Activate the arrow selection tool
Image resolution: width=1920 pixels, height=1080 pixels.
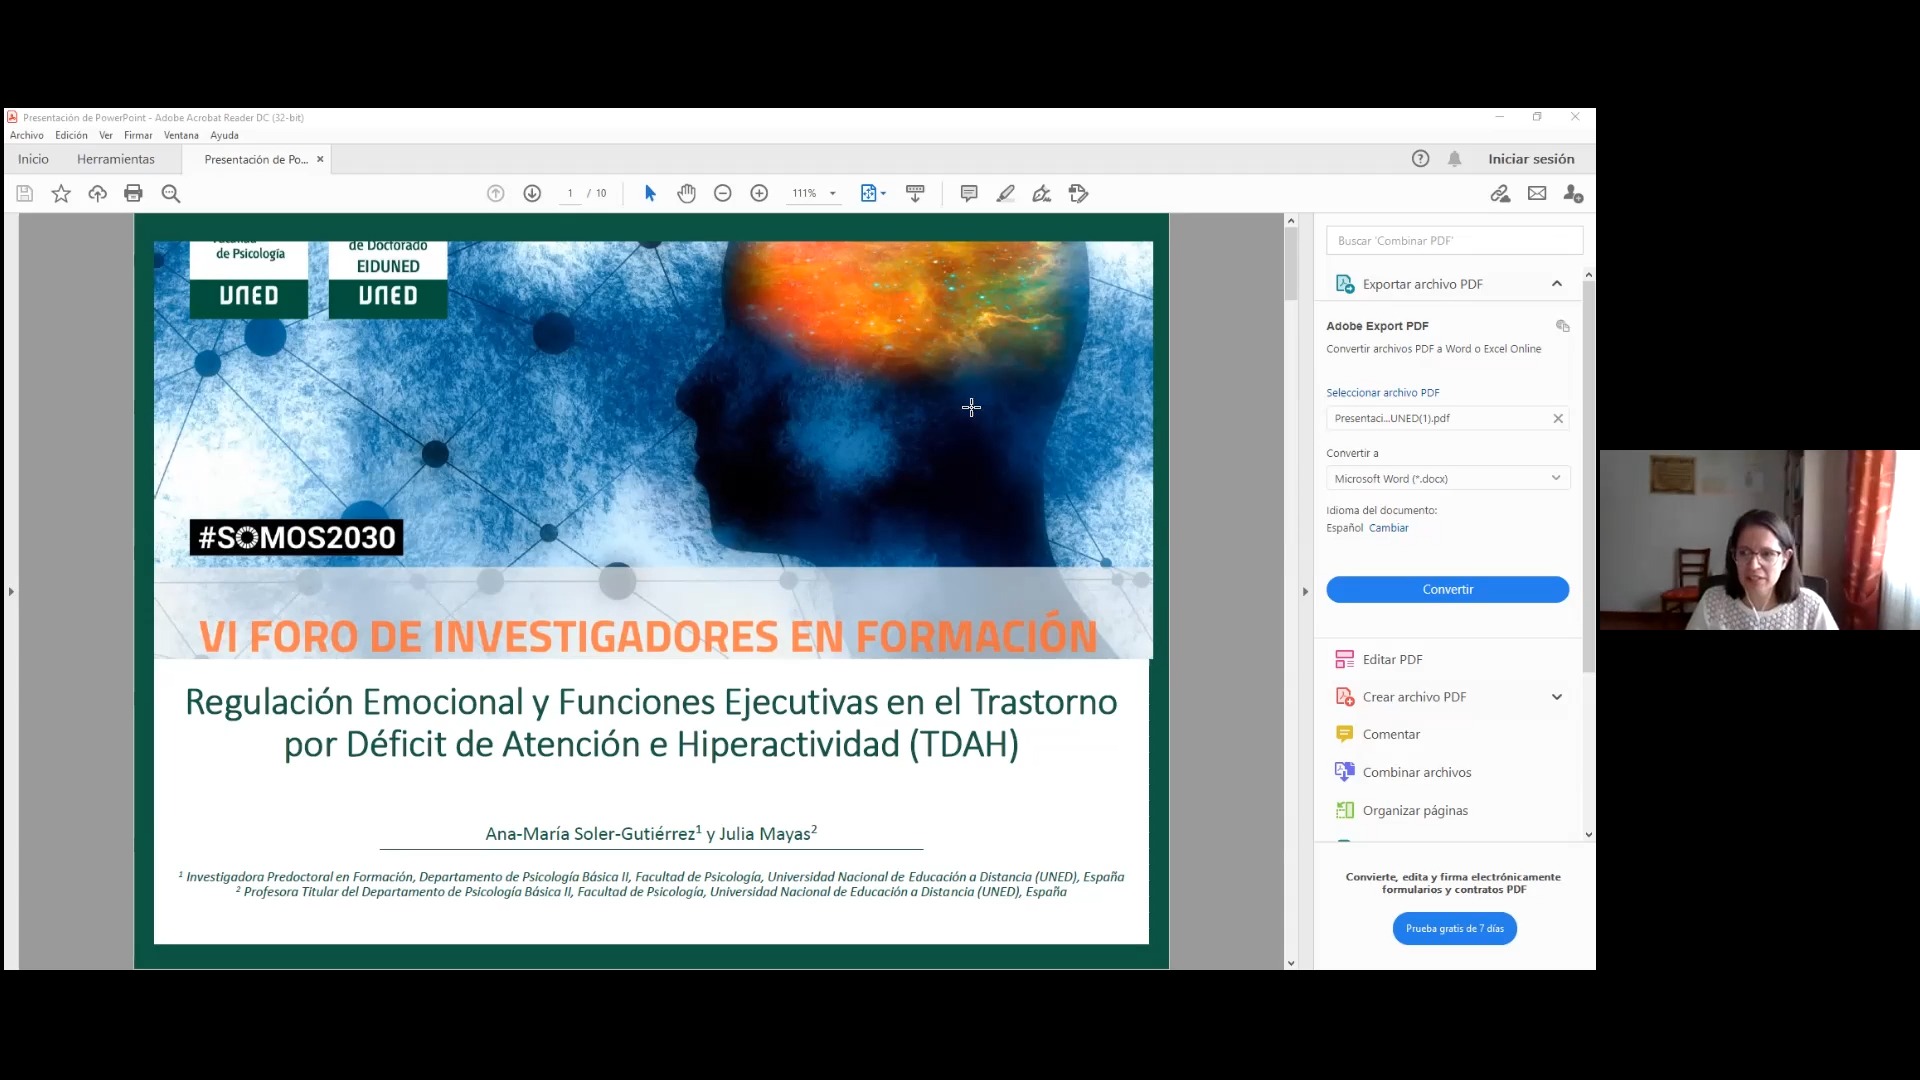(x=650, y=194)
